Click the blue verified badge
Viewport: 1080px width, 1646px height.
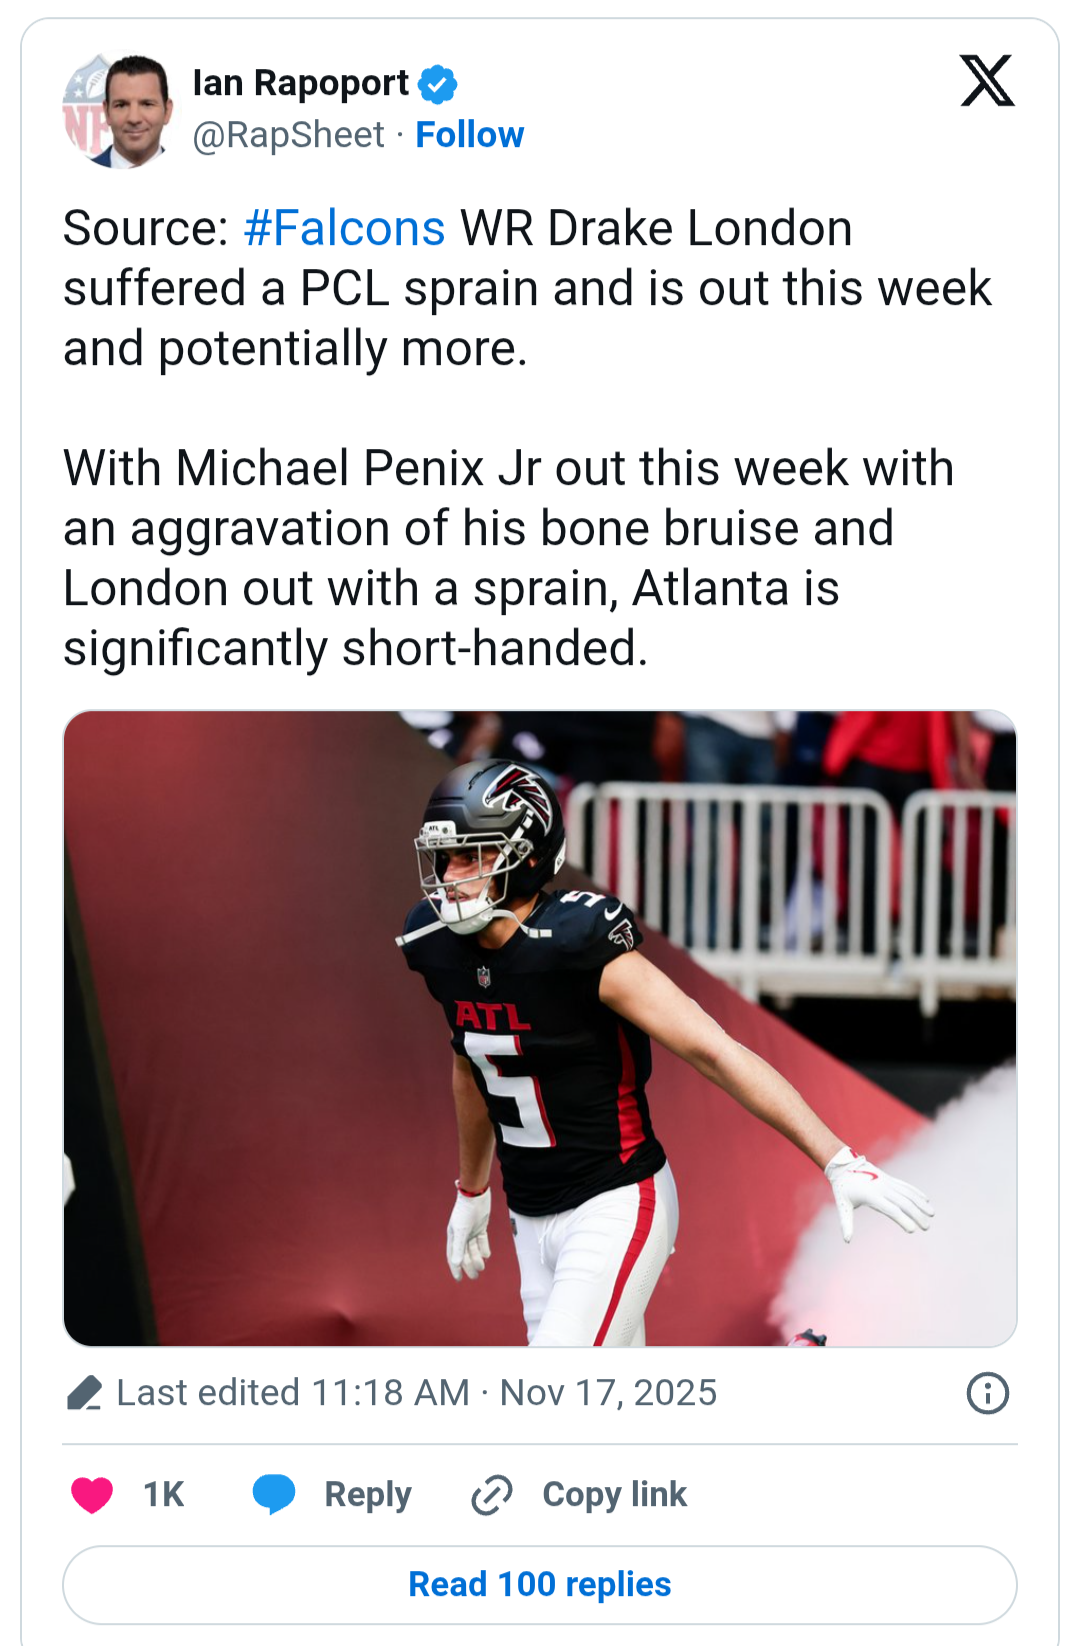coord(437,84)
